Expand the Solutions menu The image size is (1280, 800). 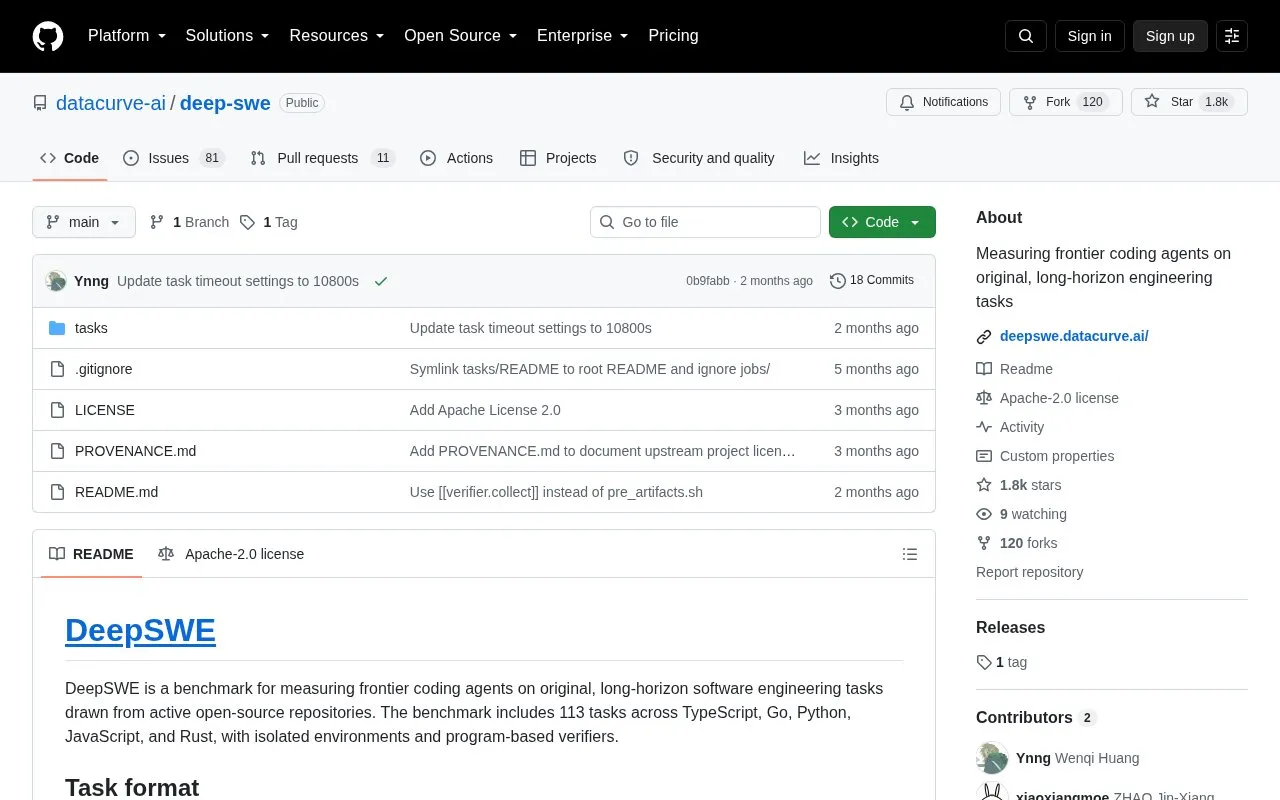point(227,36)
